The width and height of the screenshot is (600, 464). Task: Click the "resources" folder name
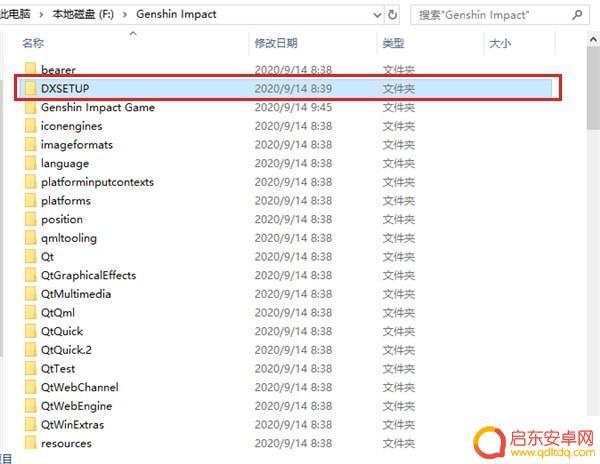click(x=66, y=443)
